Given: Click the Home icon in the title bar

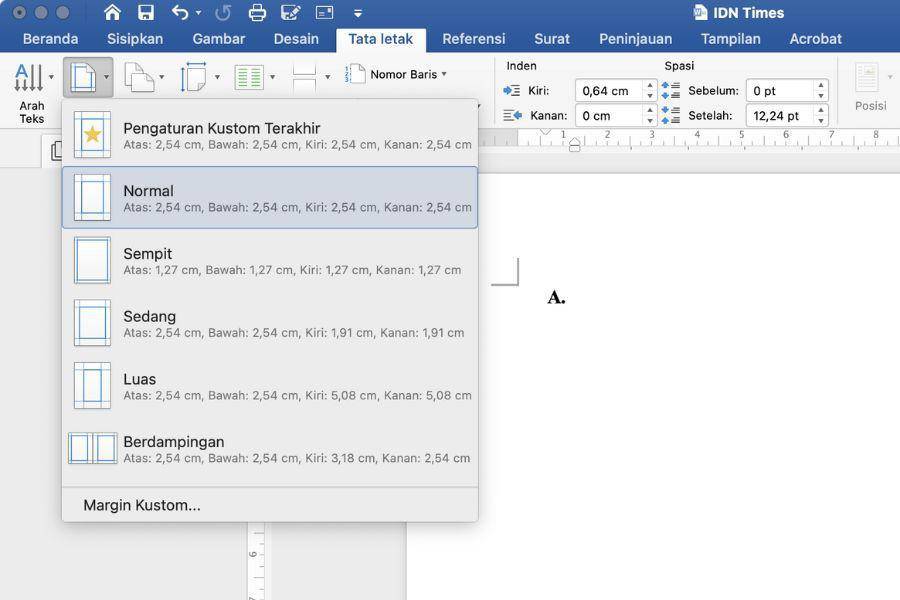Looking at the screenshot, I should point(112,13).
